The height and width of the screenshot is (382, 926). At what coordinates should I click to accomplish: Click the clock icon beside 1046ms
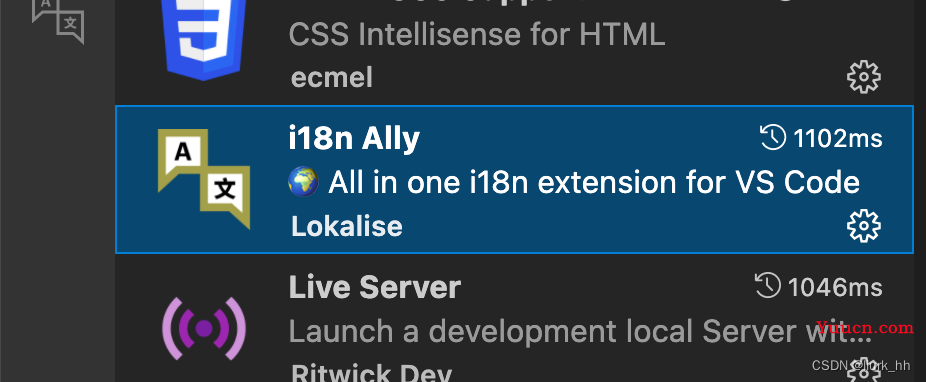[768, 287]
